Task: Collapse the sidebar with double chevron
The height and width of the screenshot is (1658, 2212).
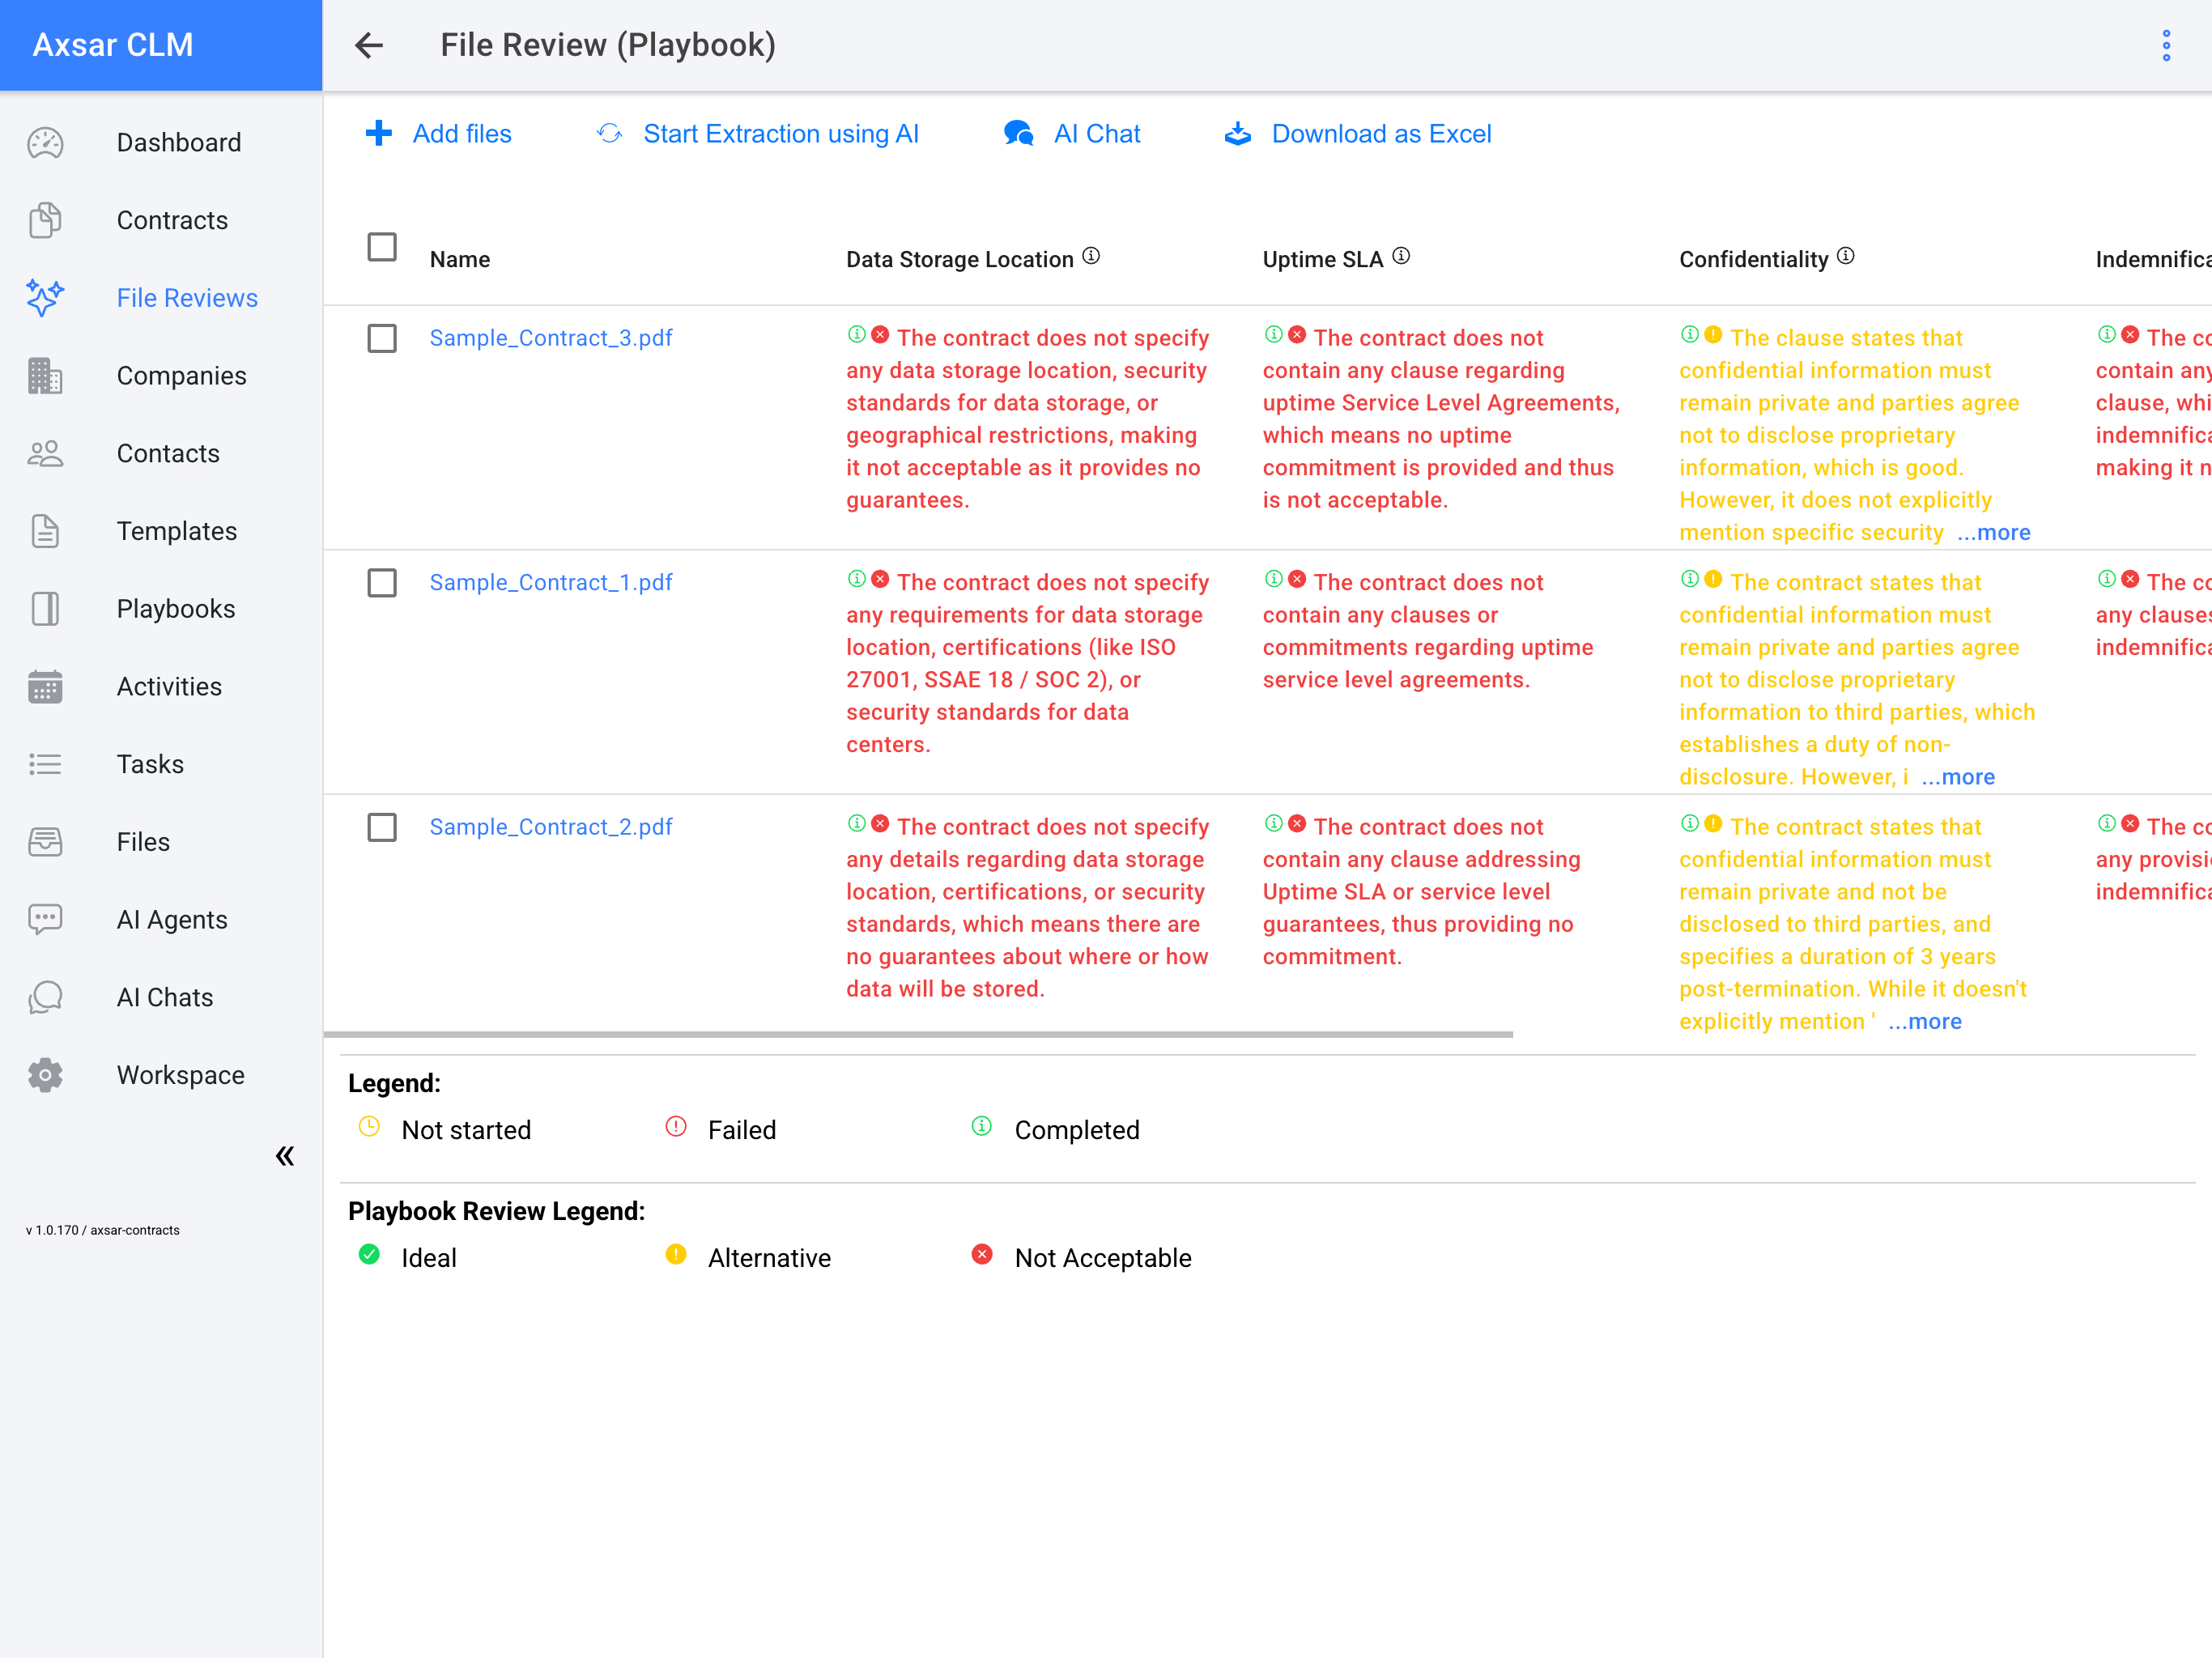Action: coord(285,1156)
